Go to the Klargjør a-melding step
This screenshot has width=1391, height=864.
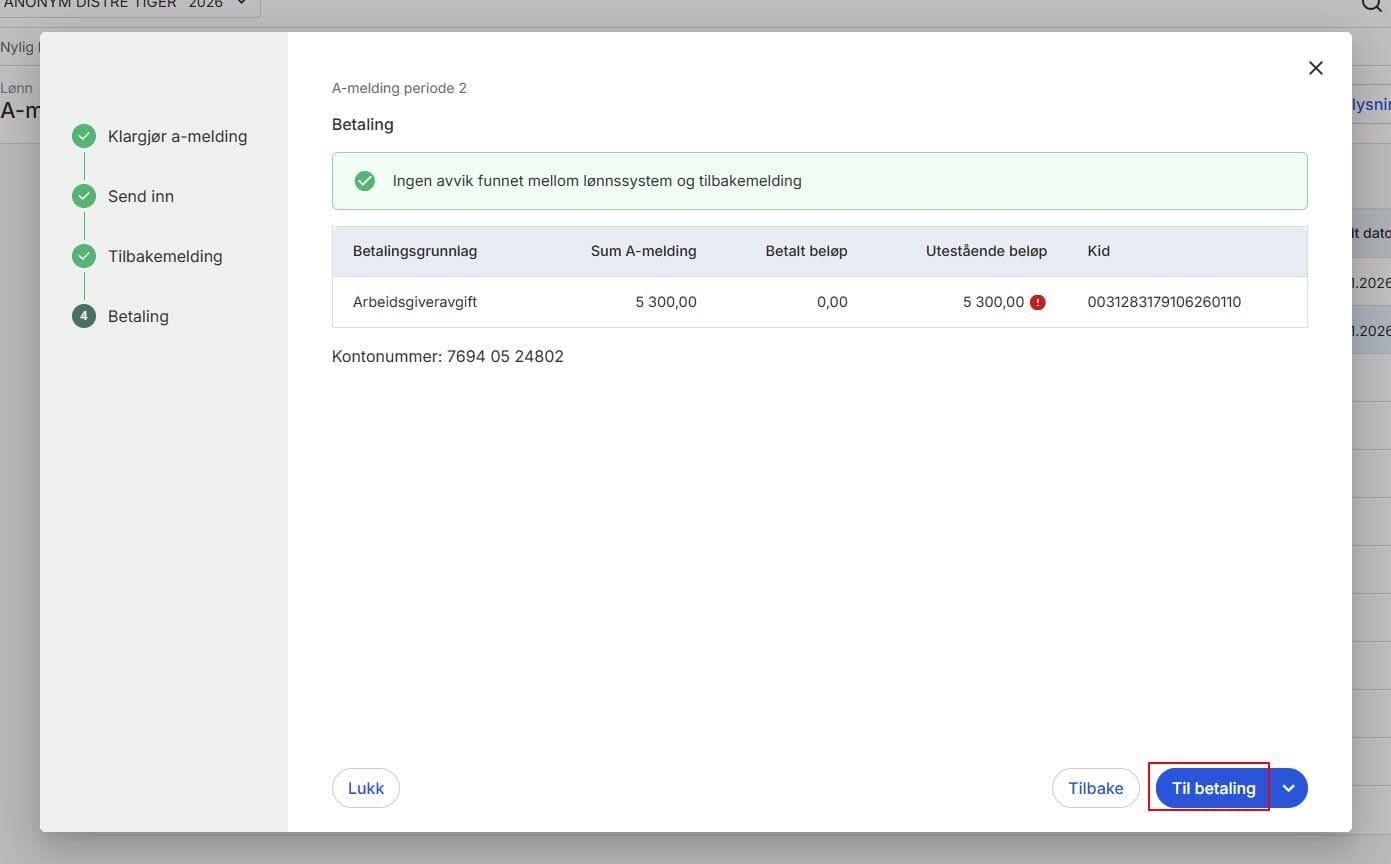(x=177, y=137)
